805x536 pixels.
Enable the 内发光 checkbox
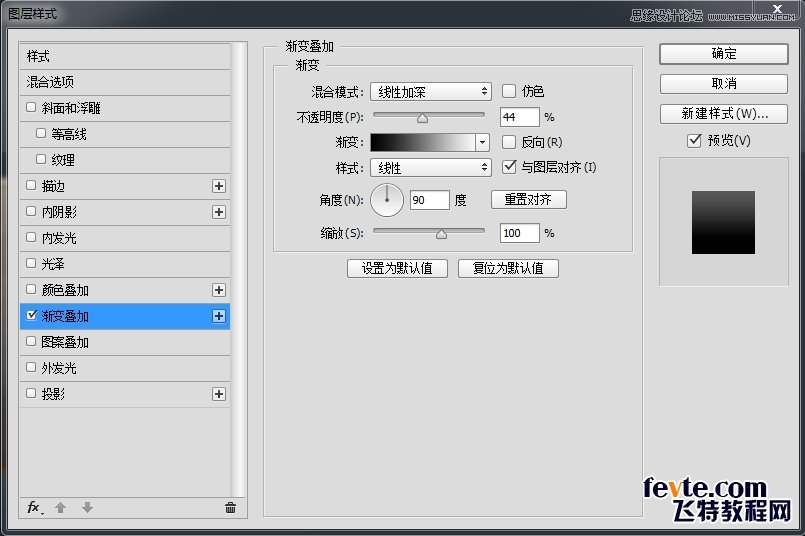point(31,237)
